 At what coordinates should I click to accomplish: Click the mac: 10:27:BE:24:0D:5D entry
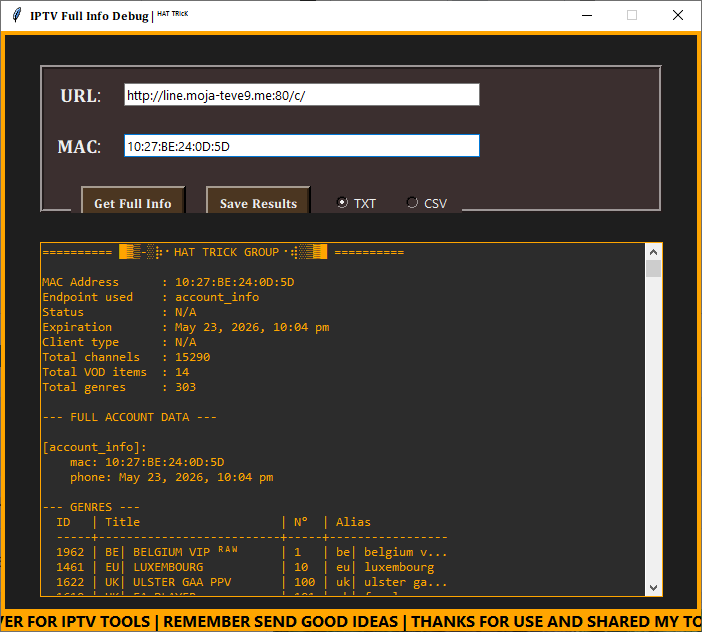pyautogui.click(x=147, y=462)
